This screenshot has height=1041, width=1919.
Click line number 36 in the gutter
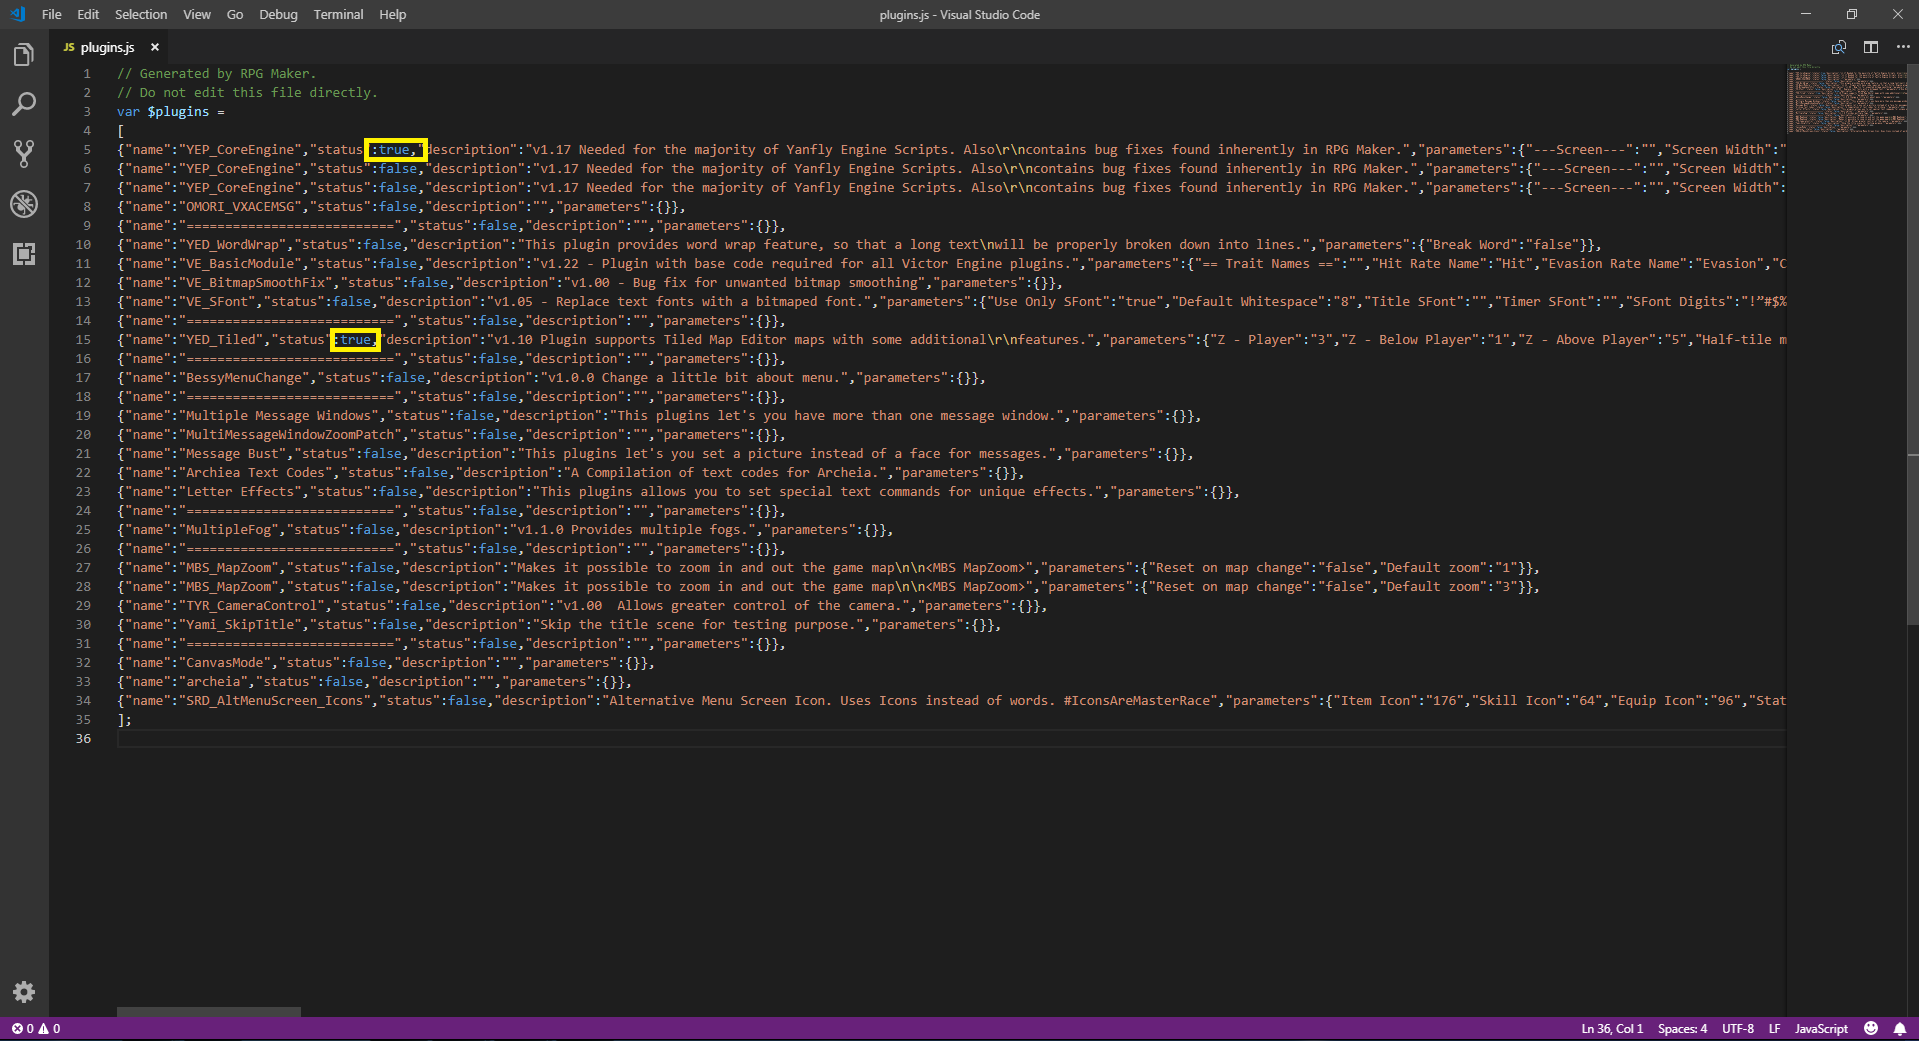[x=83, y=739]
